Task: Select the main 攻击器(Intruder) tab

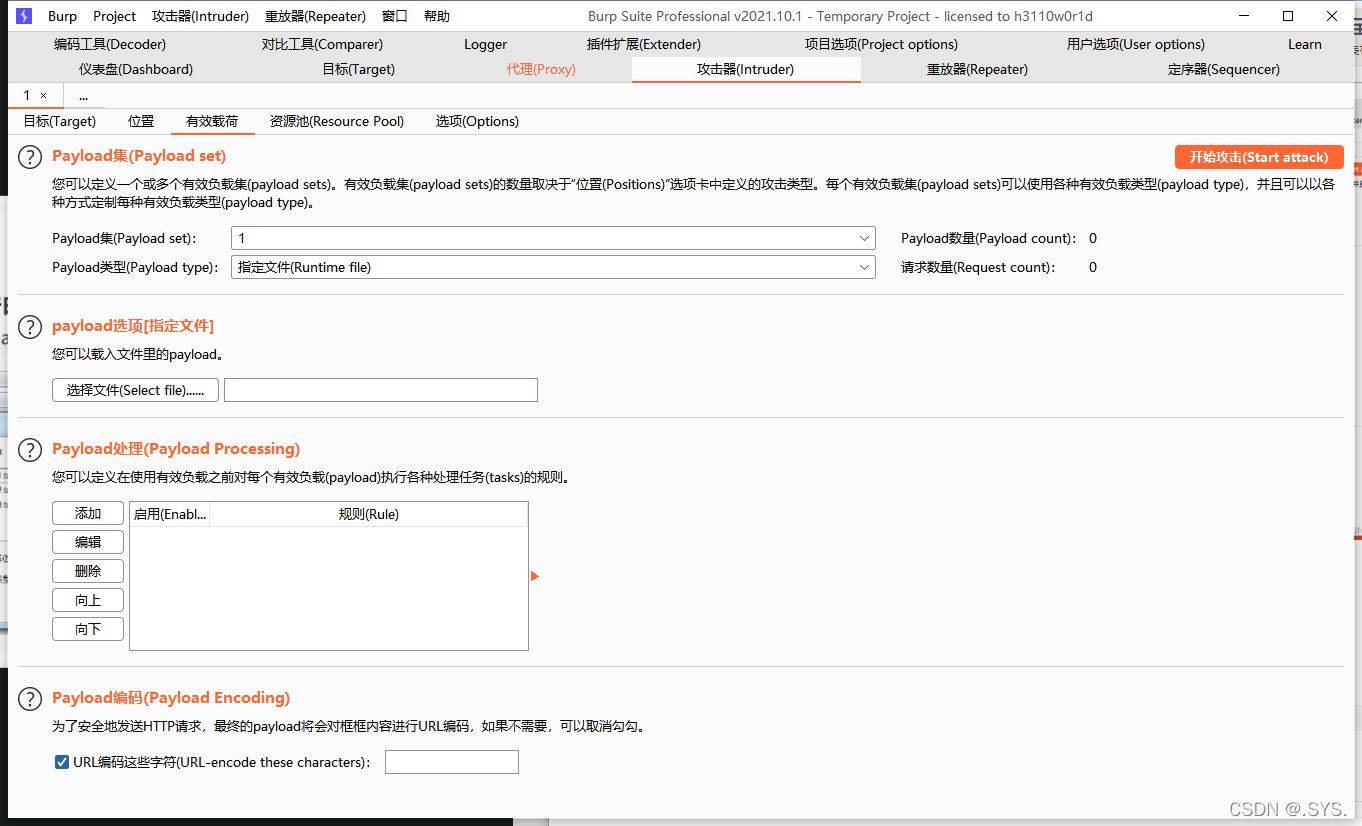Action: [x=746, y=69]
